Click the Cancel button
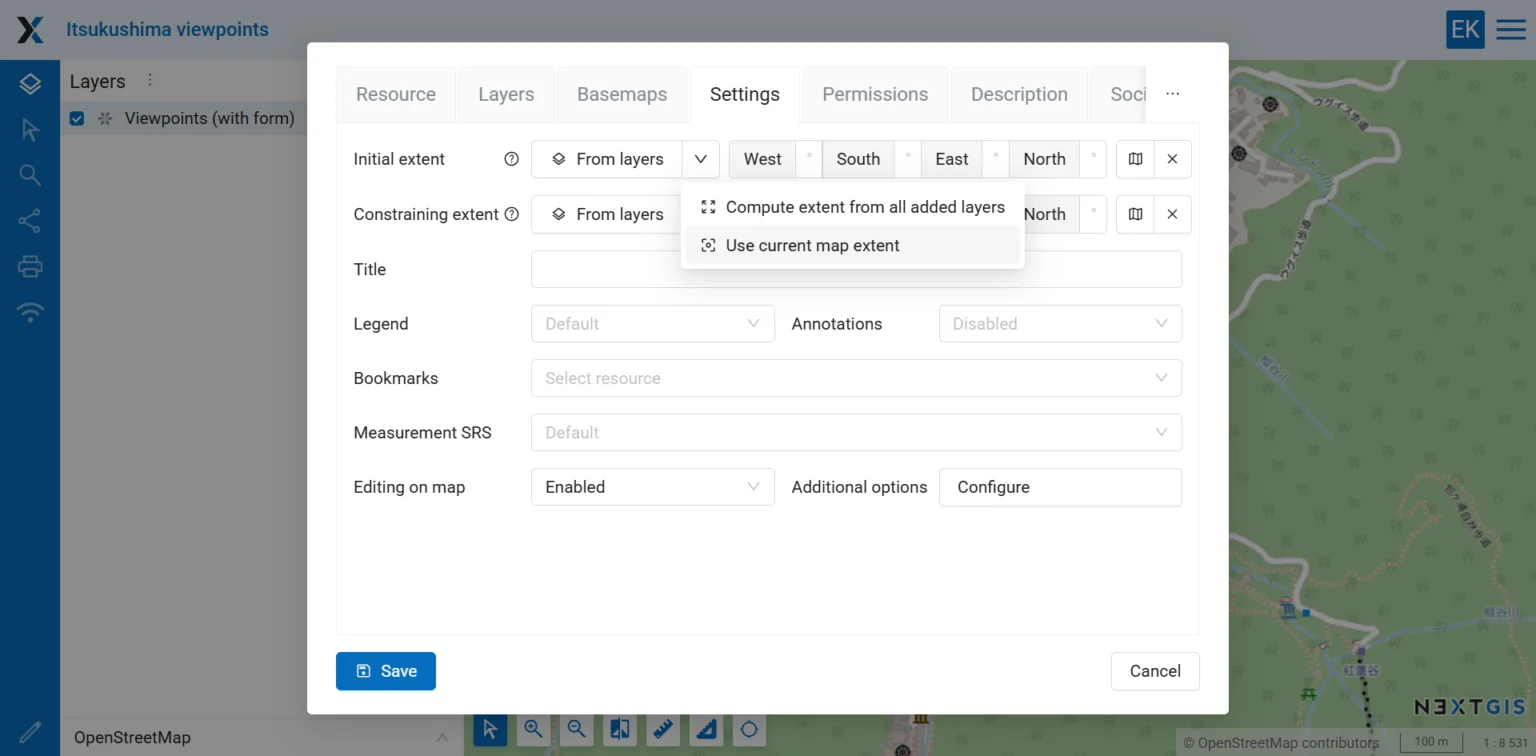1536x756 pixels. pyautogui.click(x=1155, y=671)
